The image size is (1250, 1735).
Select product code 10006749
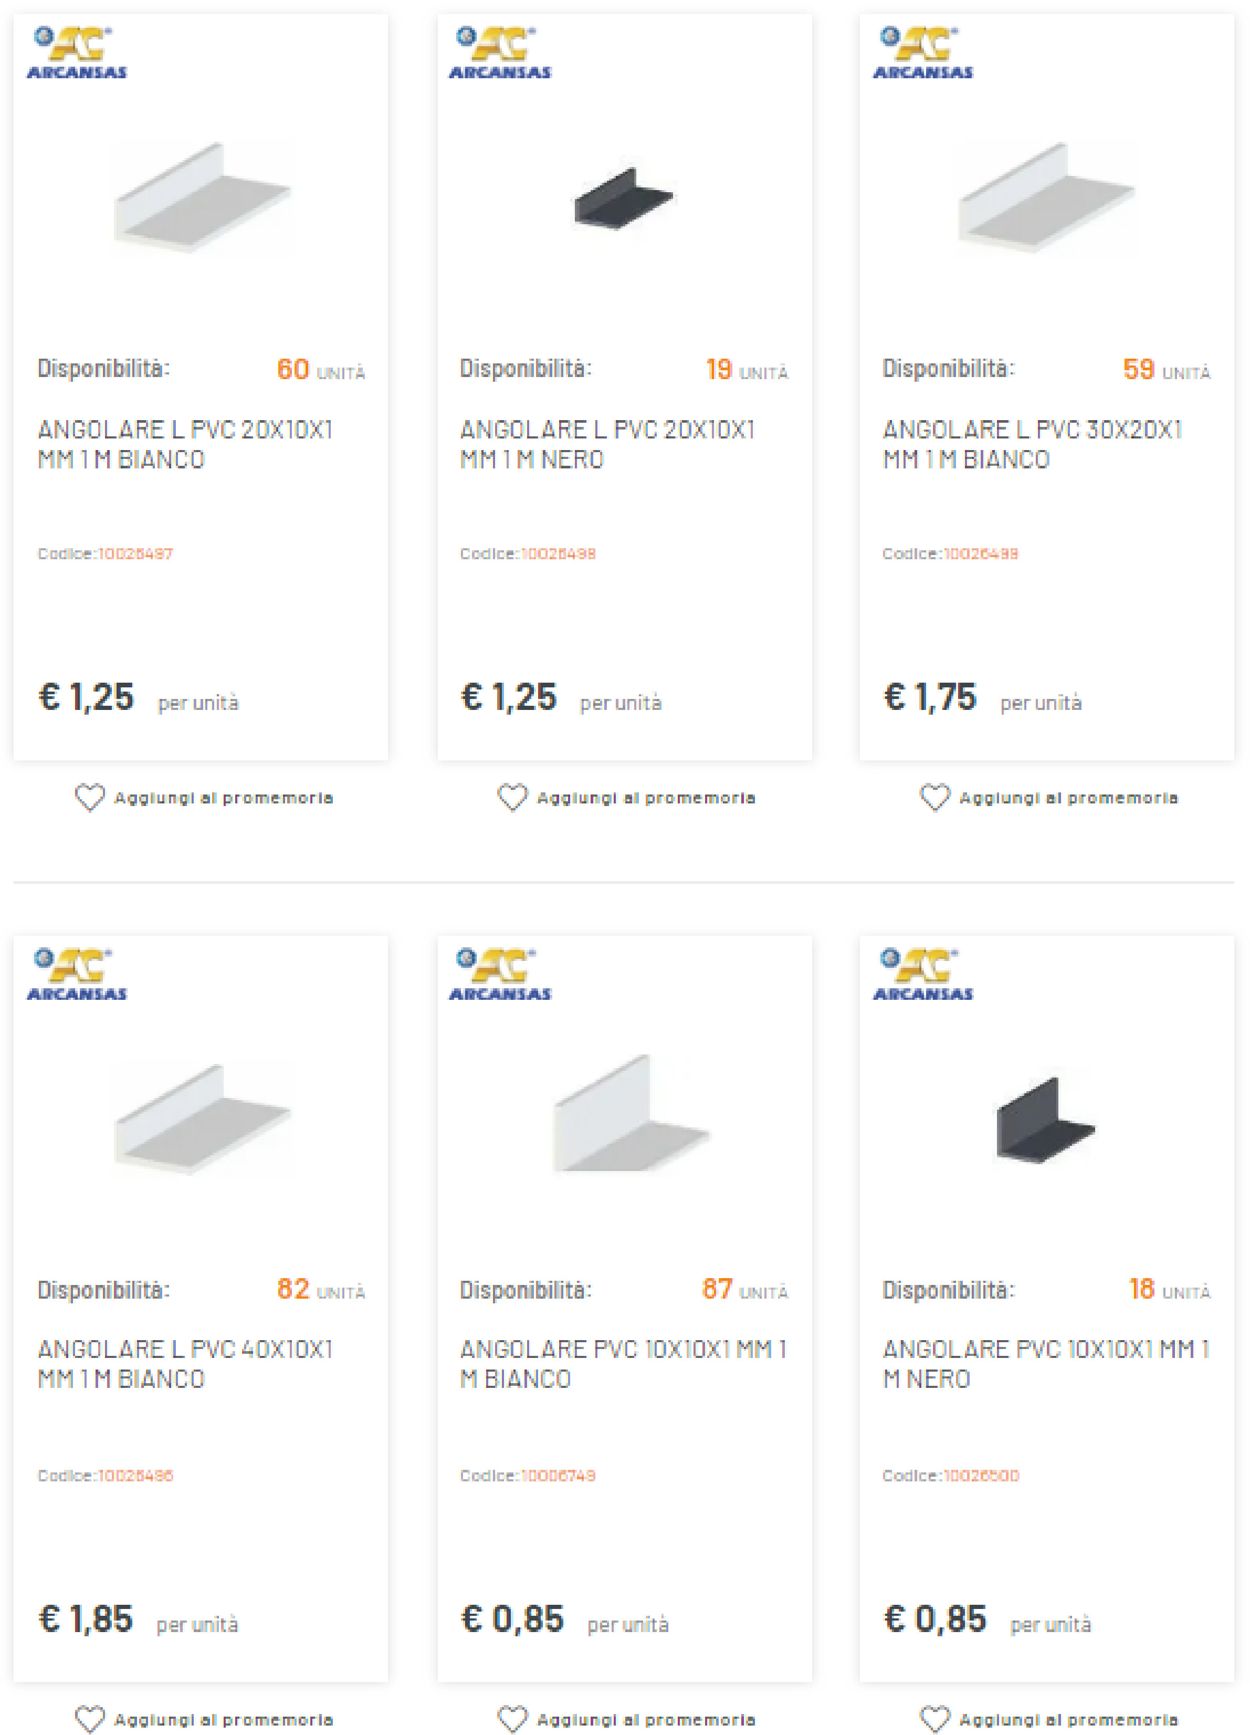558,1475
